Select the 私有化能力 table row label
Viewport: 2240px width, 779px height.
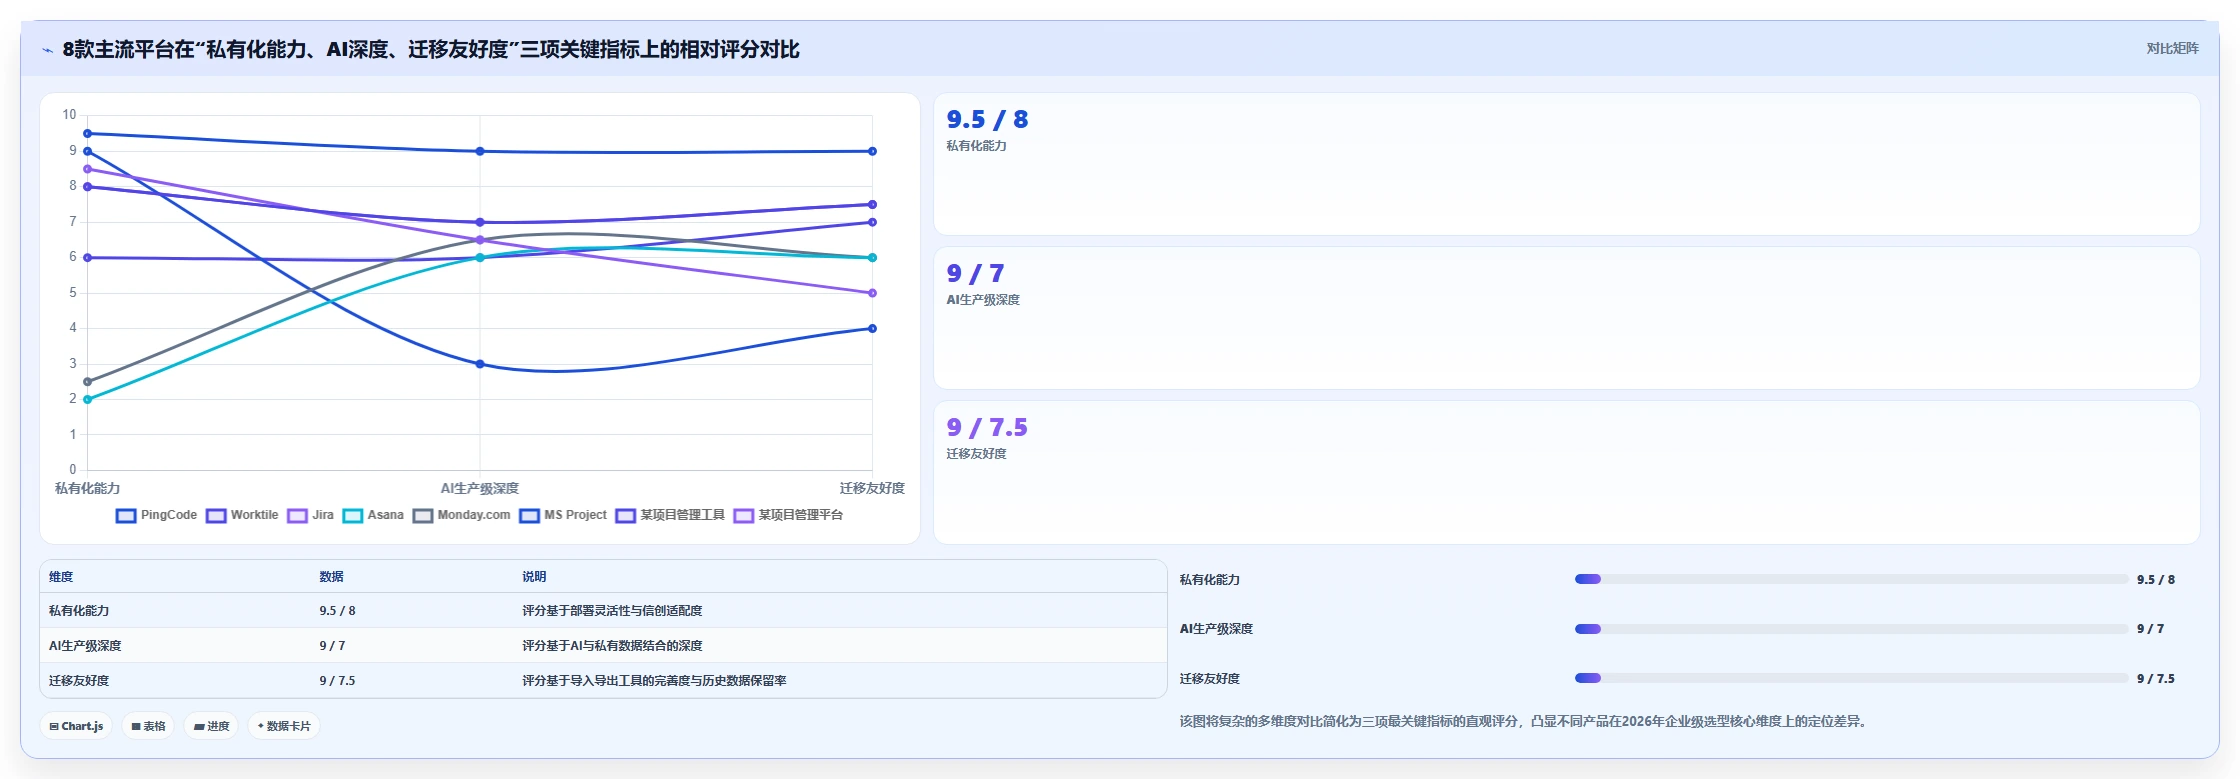[x=79, y=611]
